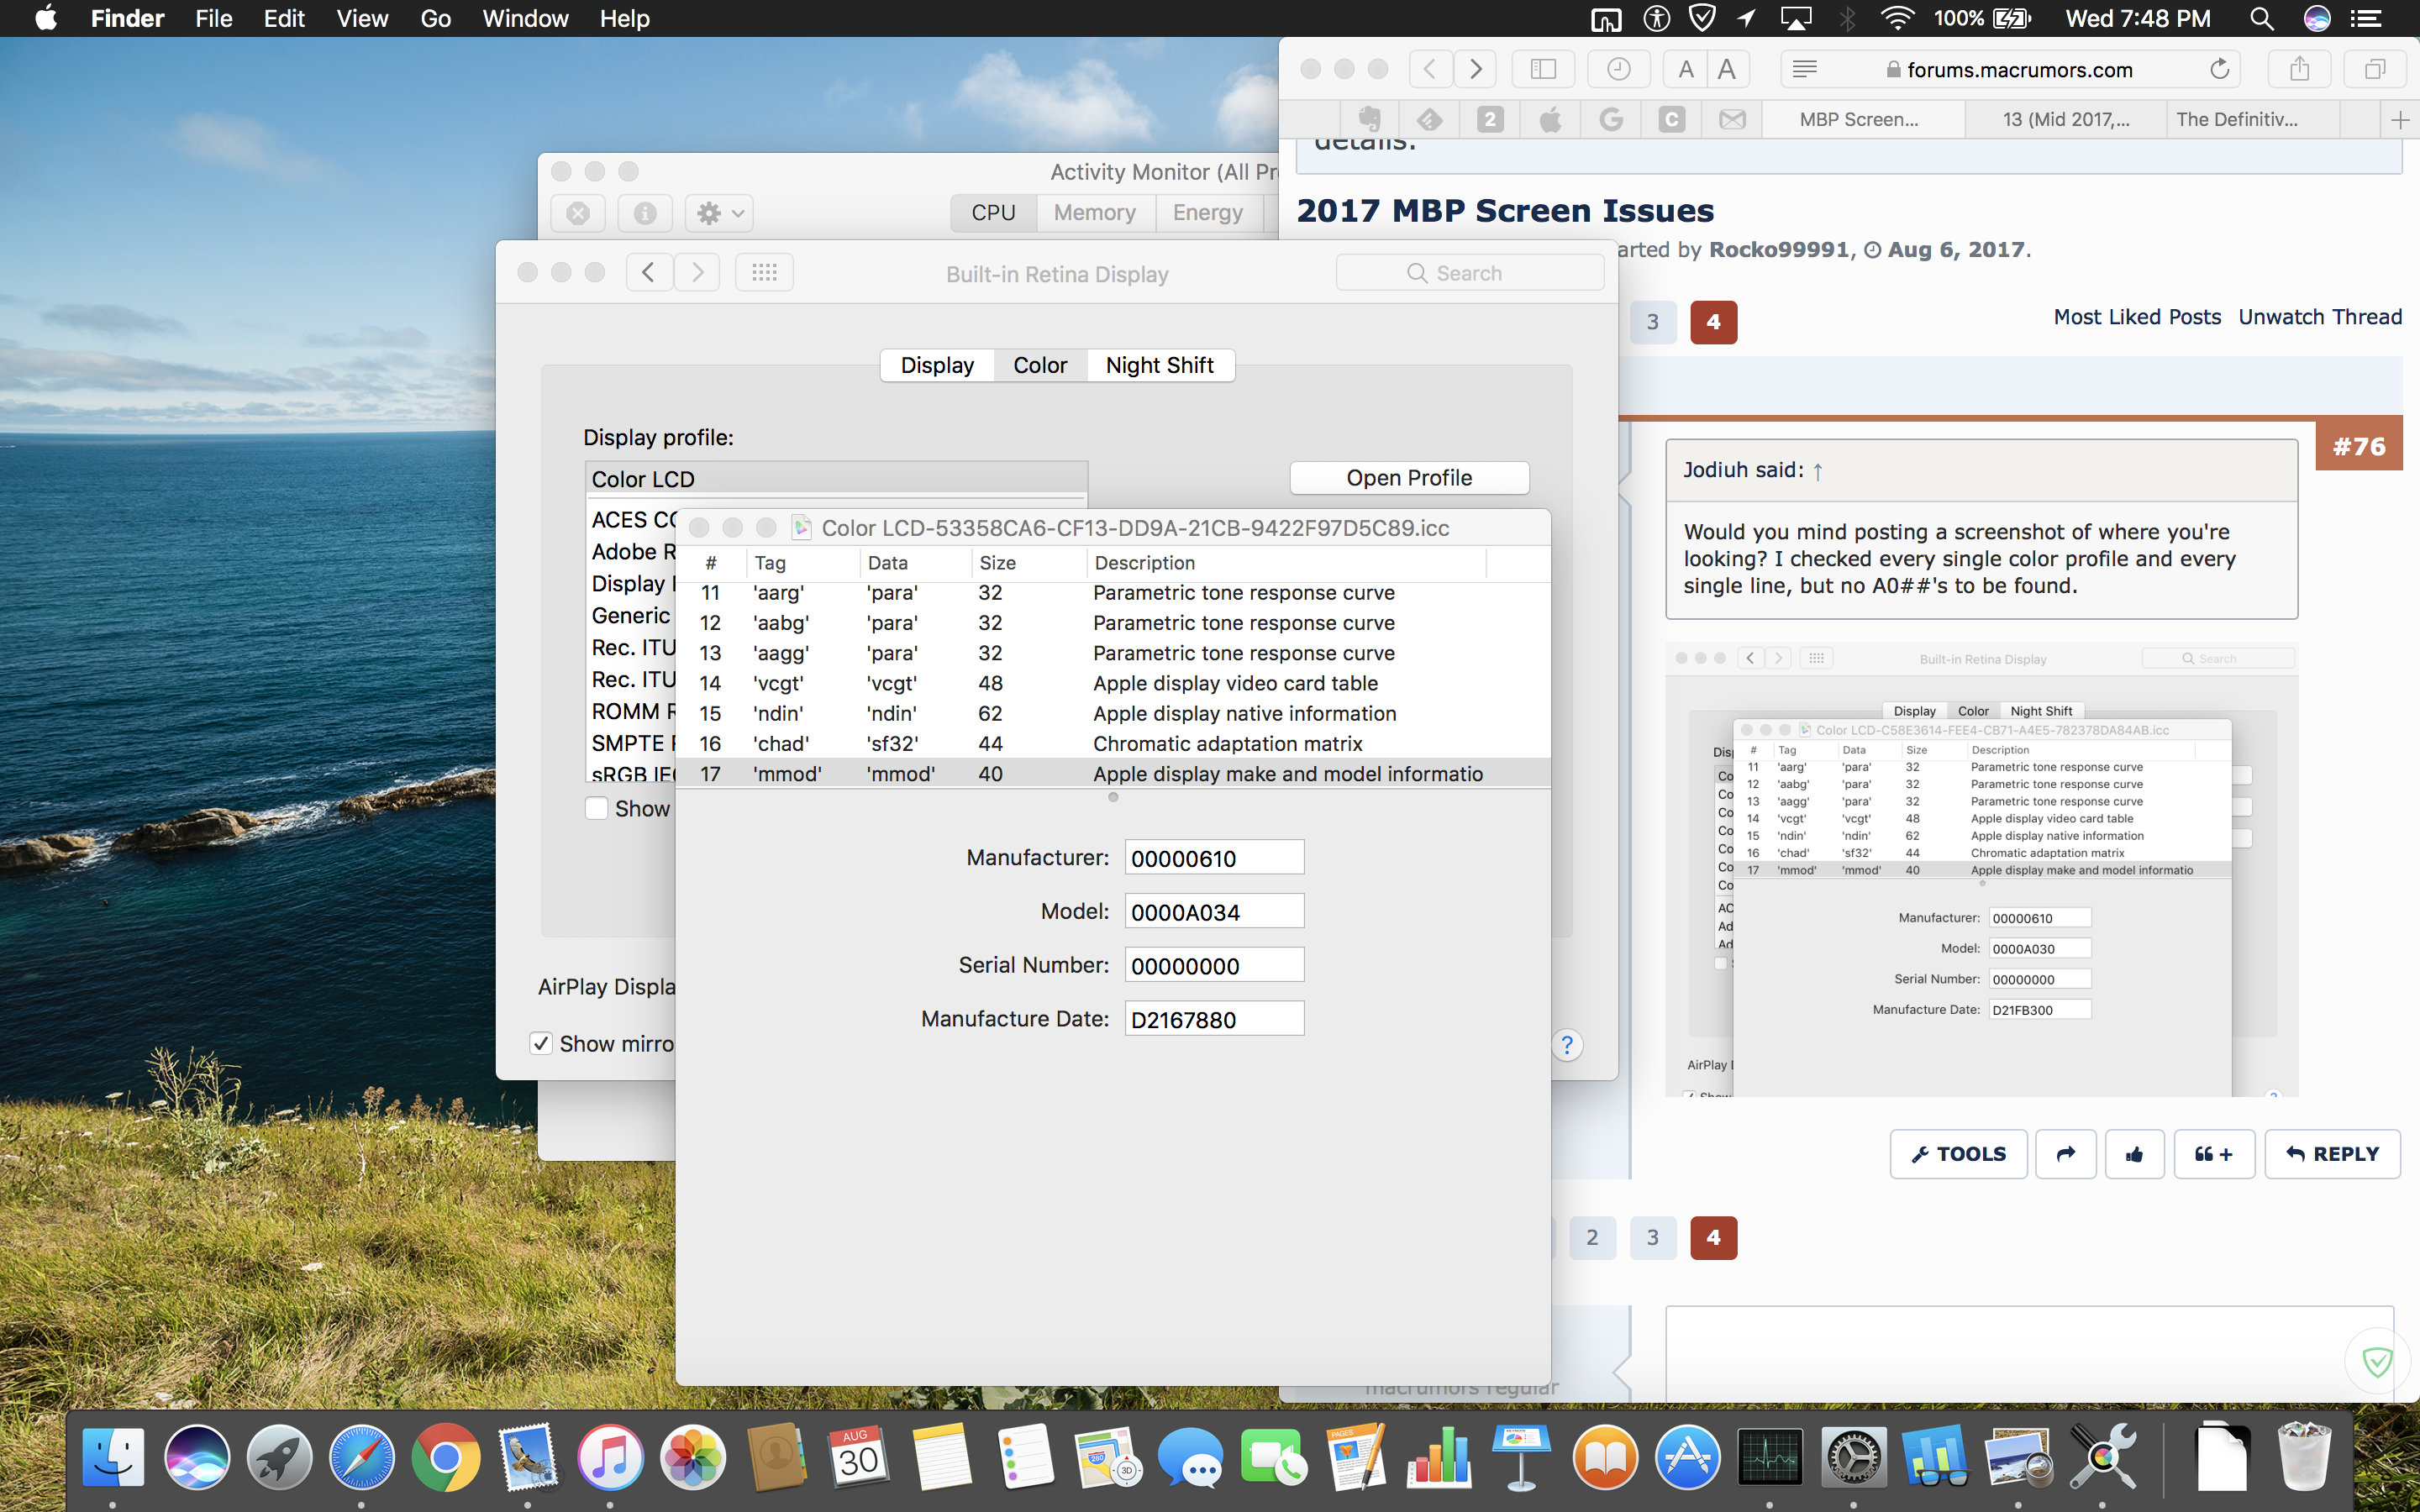Viewport: 2420px width, 1512px height.
Task: Click Activity Monitor inspect info icon
Action: [x=645, y=213]
